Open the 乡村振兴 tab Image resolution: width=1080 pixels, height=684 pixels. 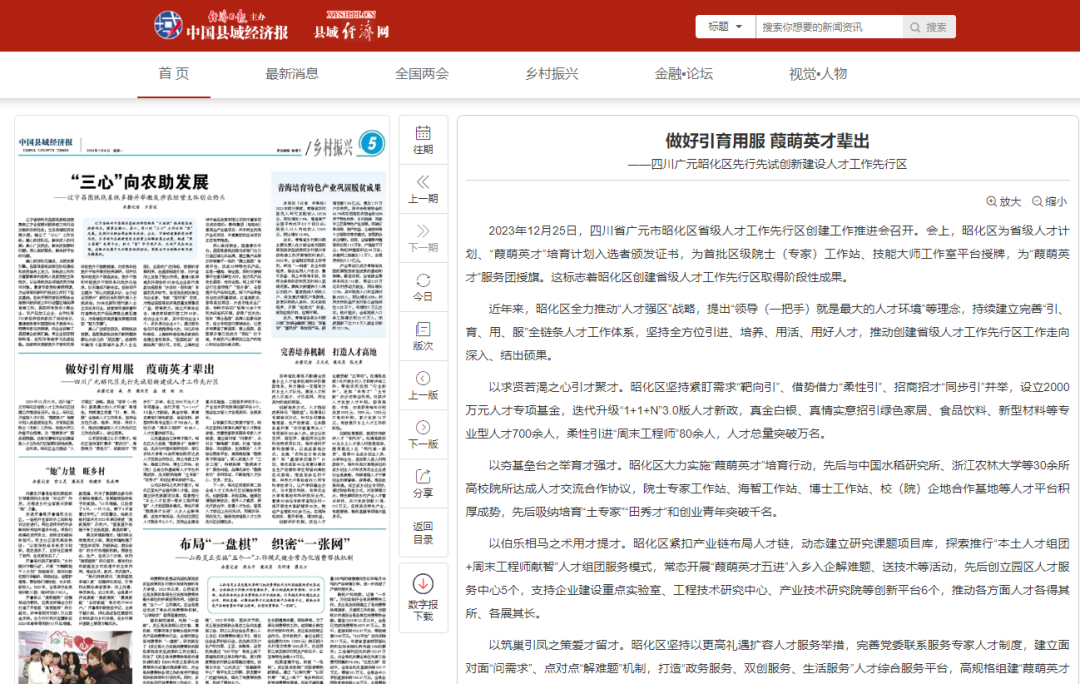tap(552, 74)
